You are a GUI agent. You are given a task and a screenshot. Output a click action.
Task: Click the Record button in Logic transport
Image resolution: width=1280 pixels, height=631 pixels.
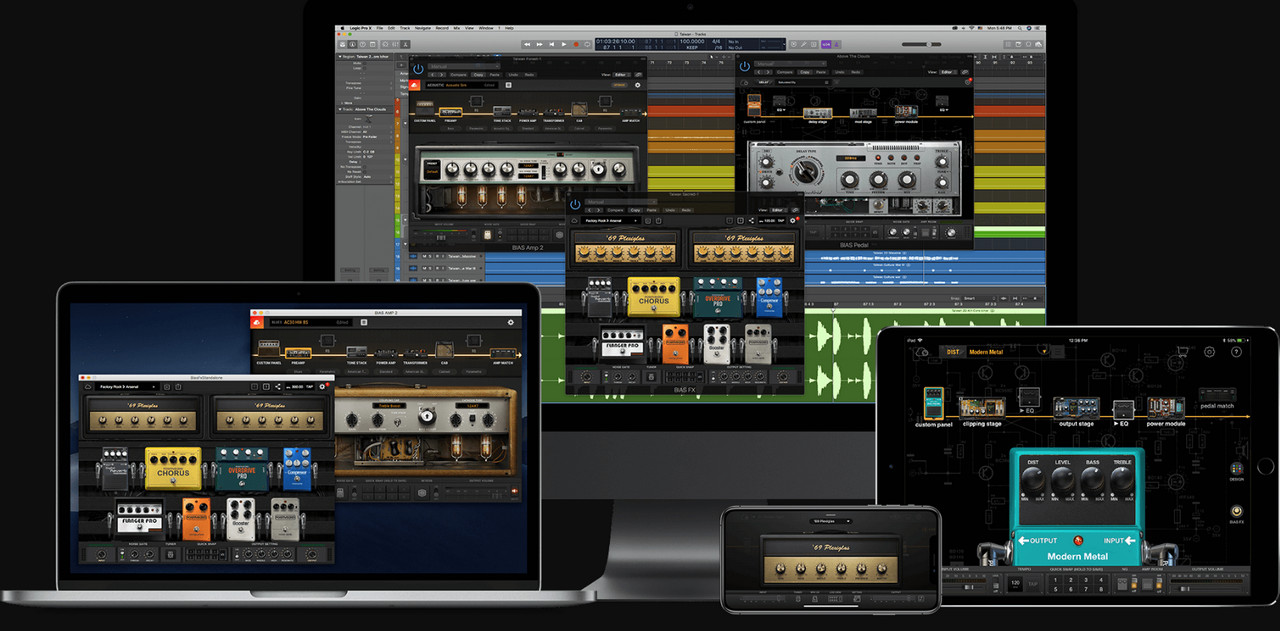pos(577,44)
